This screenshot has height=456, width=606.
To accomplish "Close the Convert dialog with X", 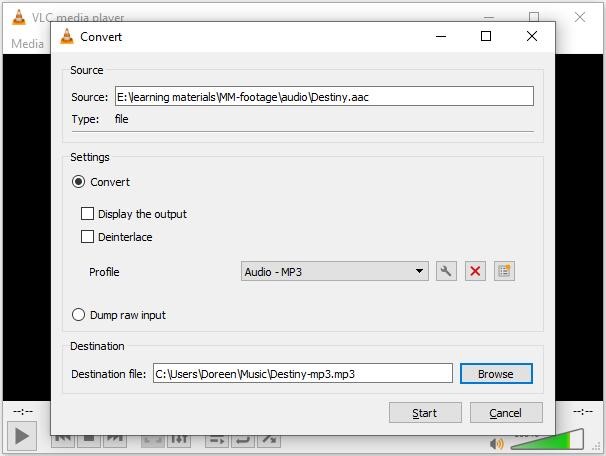I will [x=532, y=36].
